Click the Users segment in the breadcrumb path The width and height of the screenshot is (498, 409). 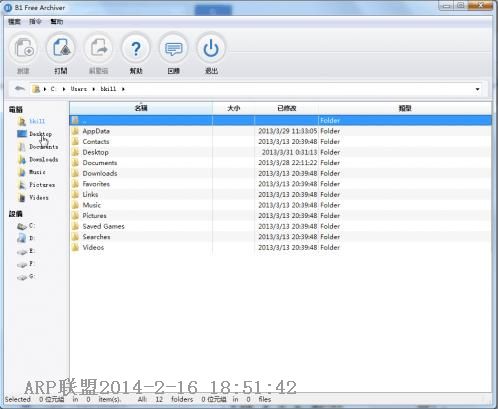coord(79,89)
